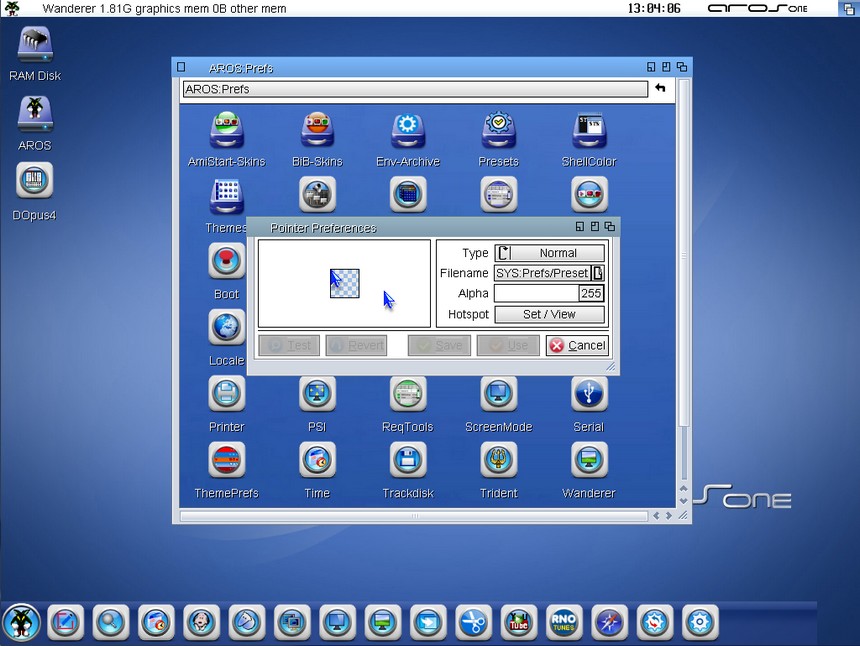This screenshot has height=646, width=860.
Task: Open the Presets drawer icon
Action: tap(498, 130)
